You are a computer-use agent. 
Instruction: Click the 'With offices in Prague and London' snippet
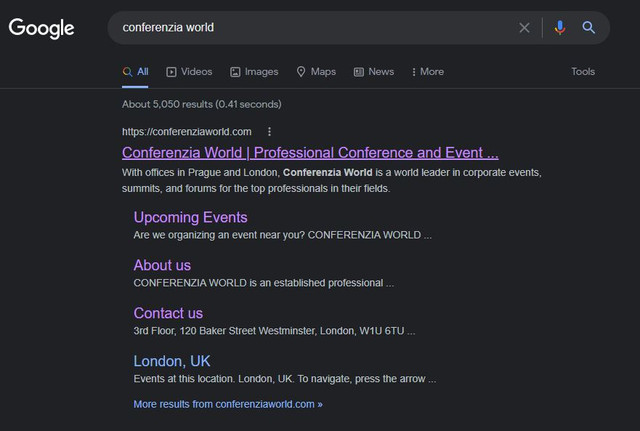[331, 180]
